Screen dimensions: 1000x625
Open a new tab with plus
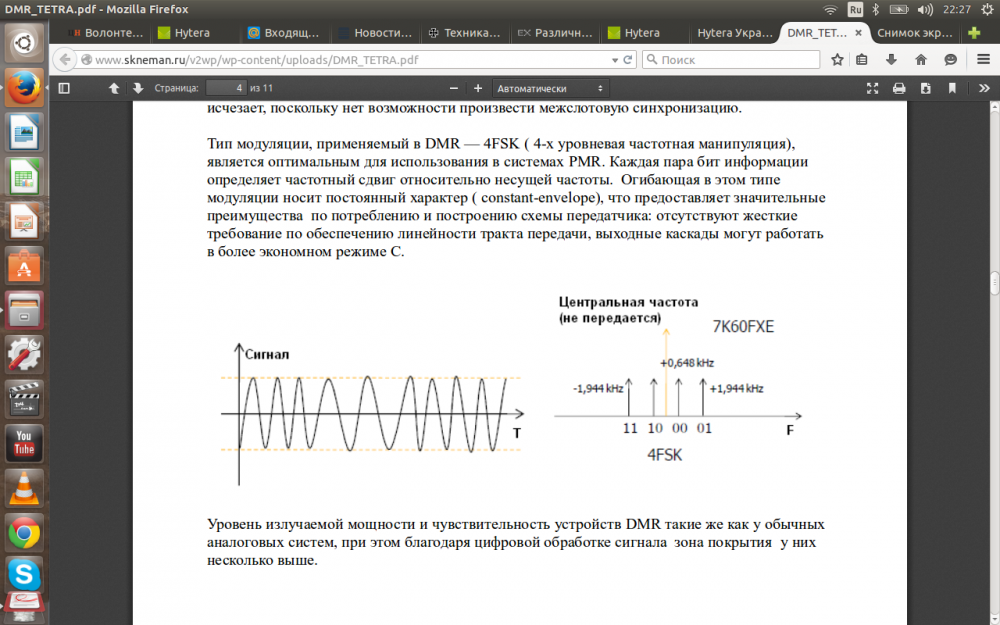pyautogui.click(x=974, y=33)
